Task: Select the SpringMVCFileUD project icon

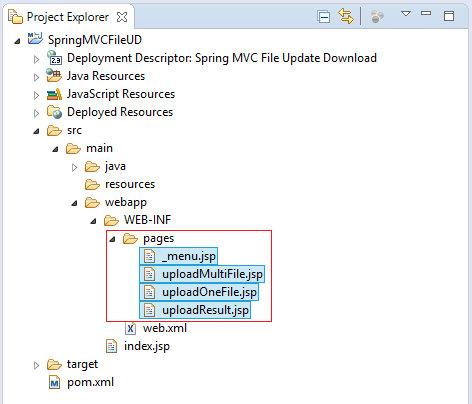Action: click(x=35, y=39)
